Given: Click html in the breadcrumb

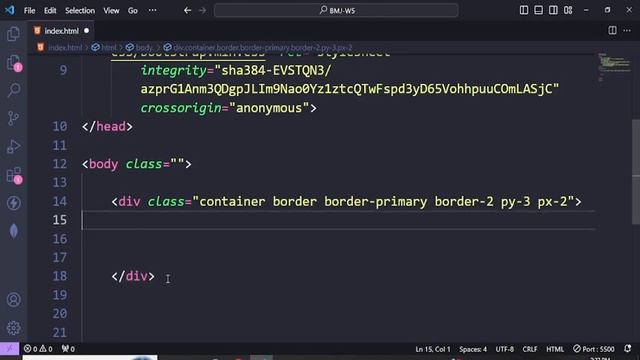Looking at the screenshot, I should tap(109, 48).
